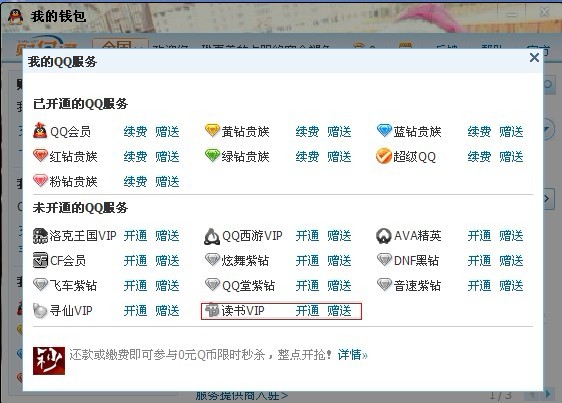
Task: Go to next page arrow in 我的钱包 window
Action: click(548, 394)
